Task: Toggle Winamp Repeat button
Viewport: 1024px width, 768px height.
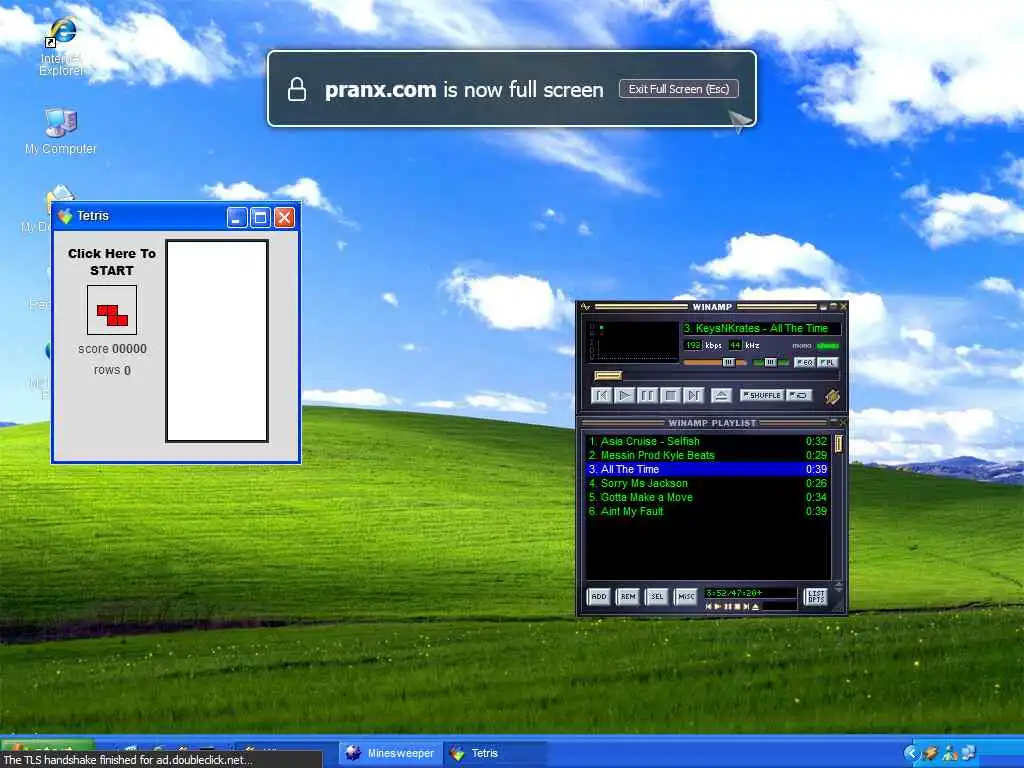Action: [x=799, y=395]
